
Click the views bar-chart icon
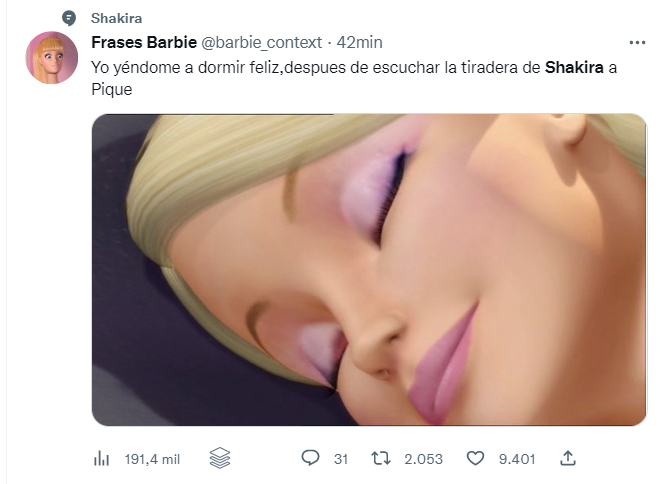click(101, 459)
